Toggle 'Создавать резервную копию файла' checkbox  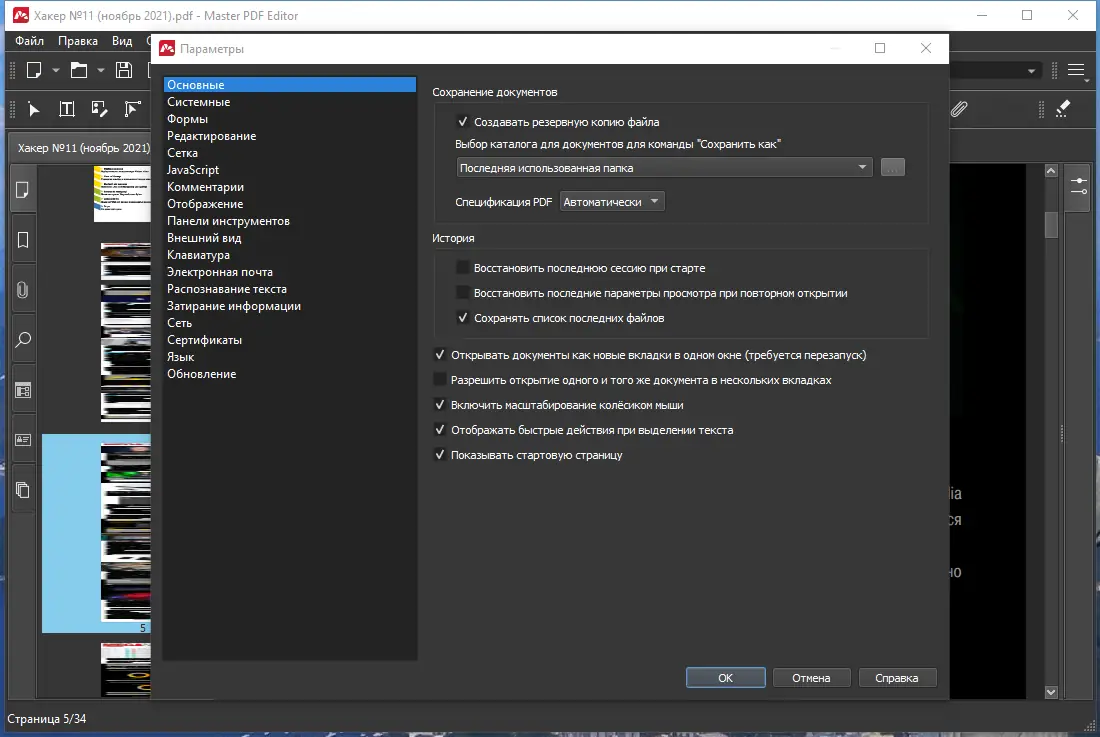pyautogui.click(x=462, y=122)
